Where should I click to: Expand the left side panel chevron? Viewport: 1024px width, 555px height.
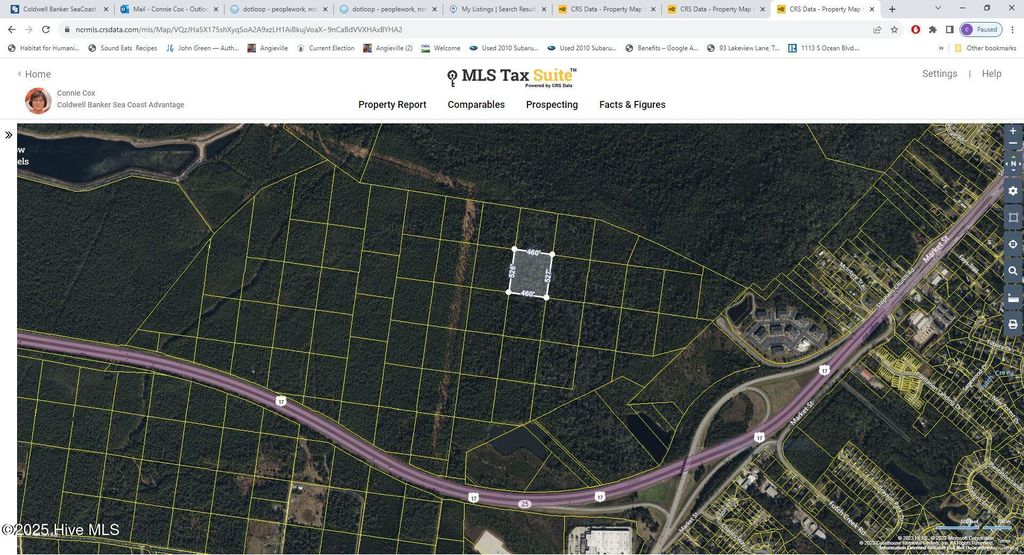tap(8, 135)
